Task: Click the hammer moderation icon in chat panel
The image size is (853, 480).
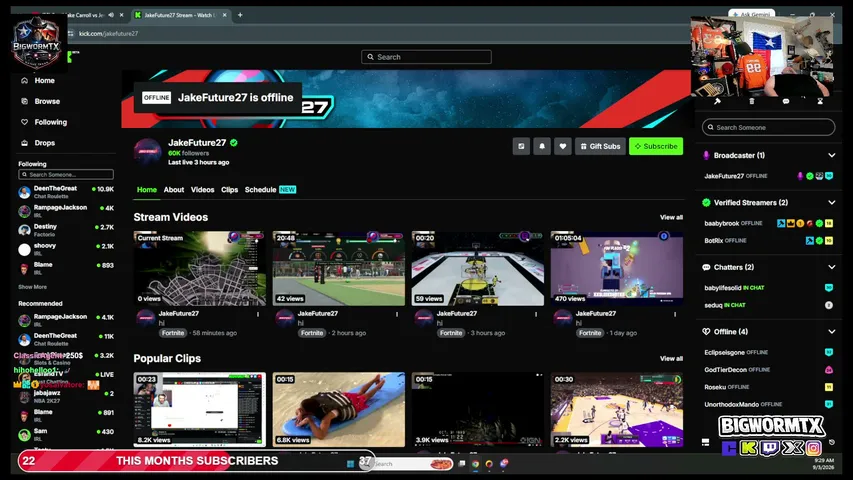Action: pos(717,101)
